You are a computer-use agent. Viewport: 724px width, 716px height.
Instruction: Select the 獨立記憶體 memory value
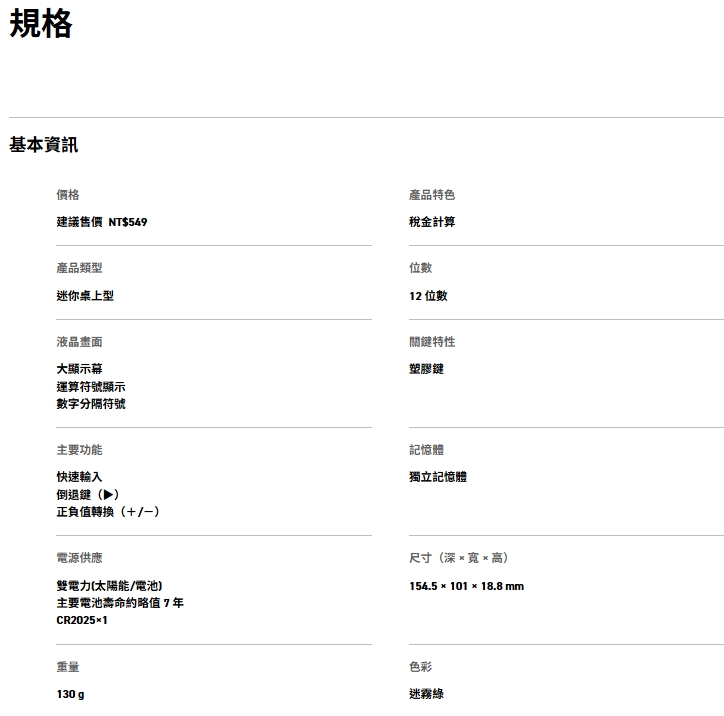pyautogui.click(x=438, y=477)
